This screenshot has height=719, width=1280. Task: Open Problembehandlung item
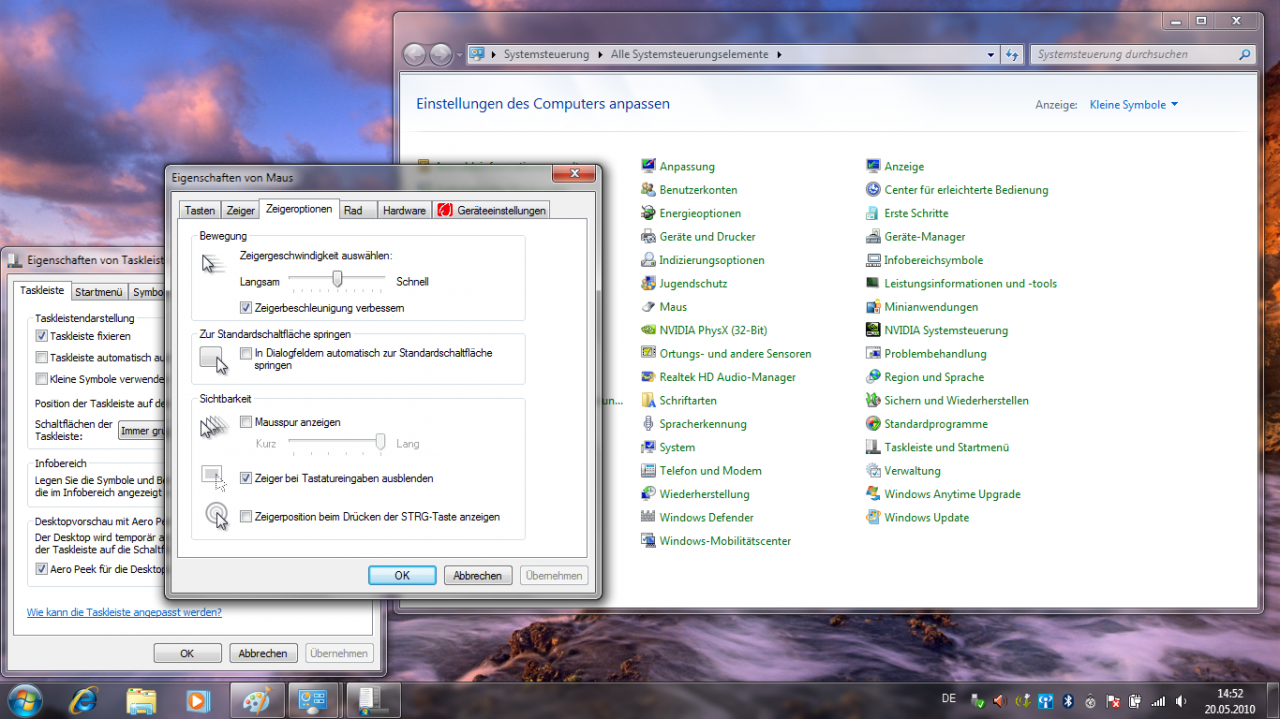(x=926, y=354)
